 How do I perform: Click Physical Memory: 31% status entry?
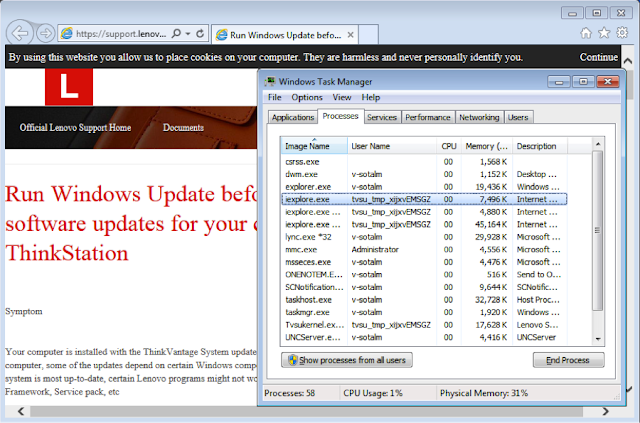[484, 393]
